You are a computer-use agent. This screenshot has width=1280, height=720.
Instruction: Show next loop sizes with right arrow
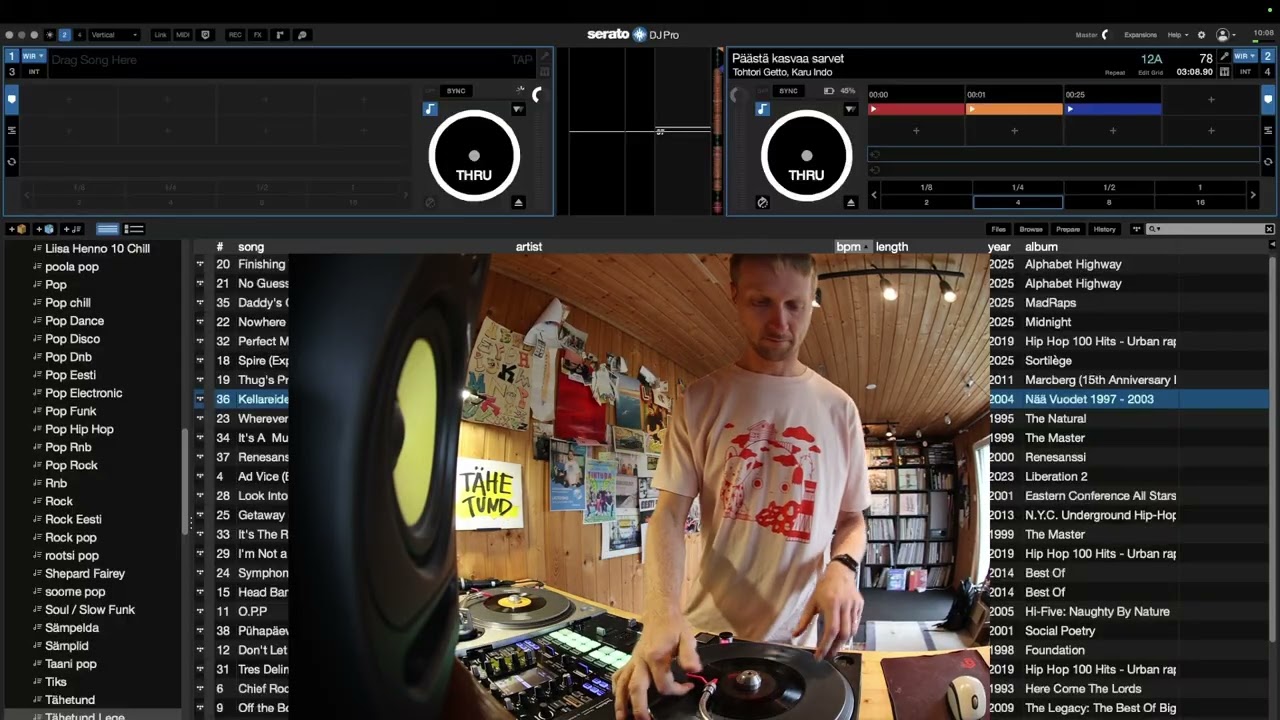(1252, 195)
